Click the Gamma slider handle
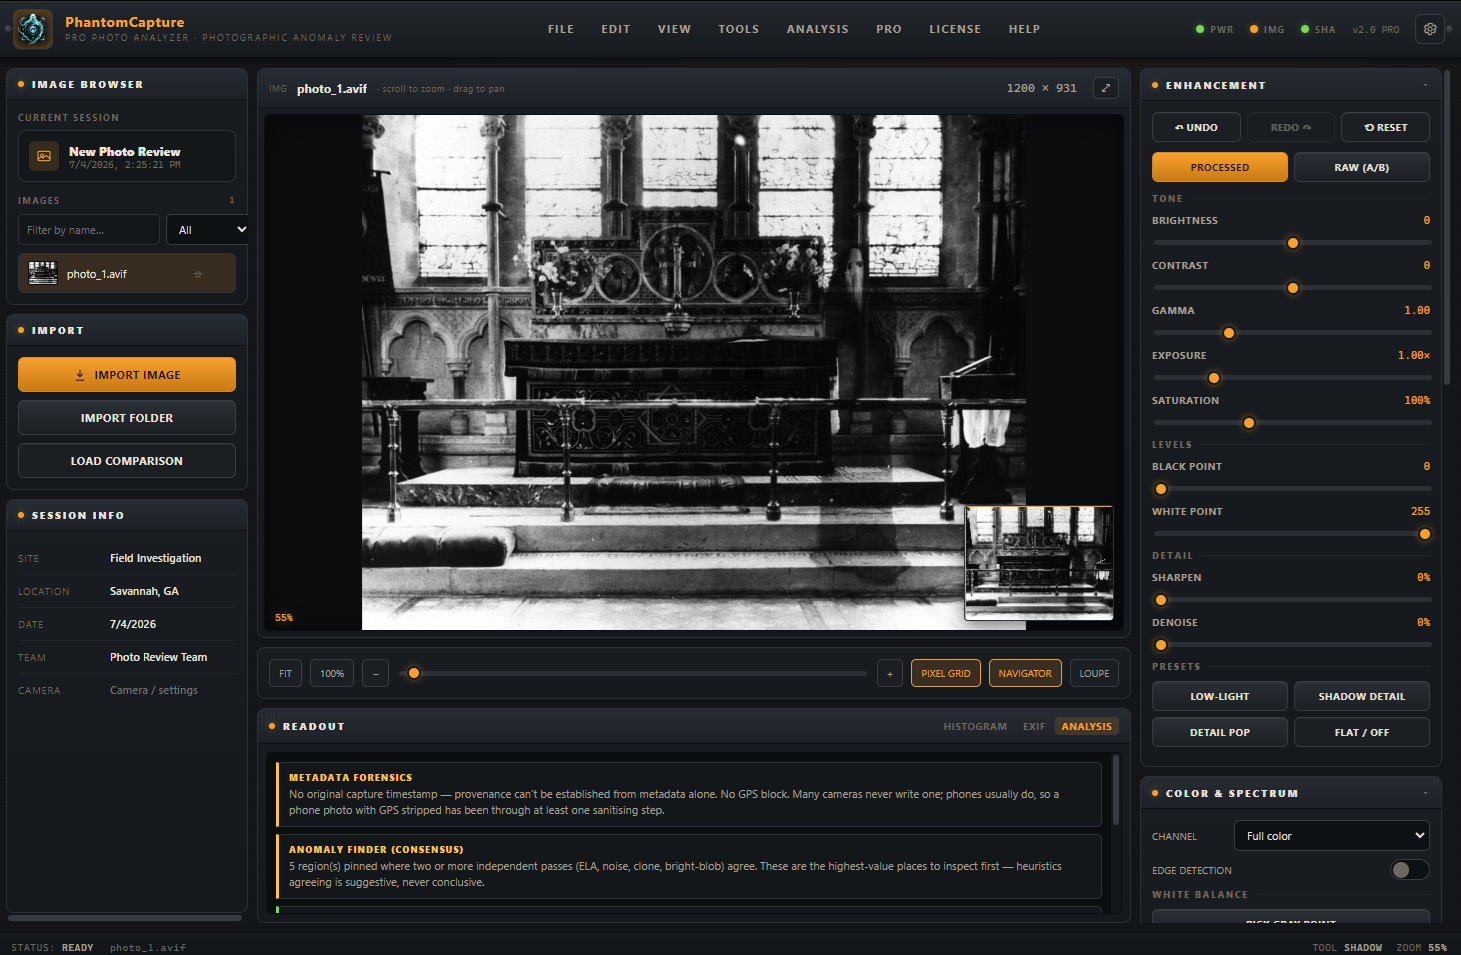Image resolution: width=1461 pixels, height=955 pixels. pos(1229,333)
